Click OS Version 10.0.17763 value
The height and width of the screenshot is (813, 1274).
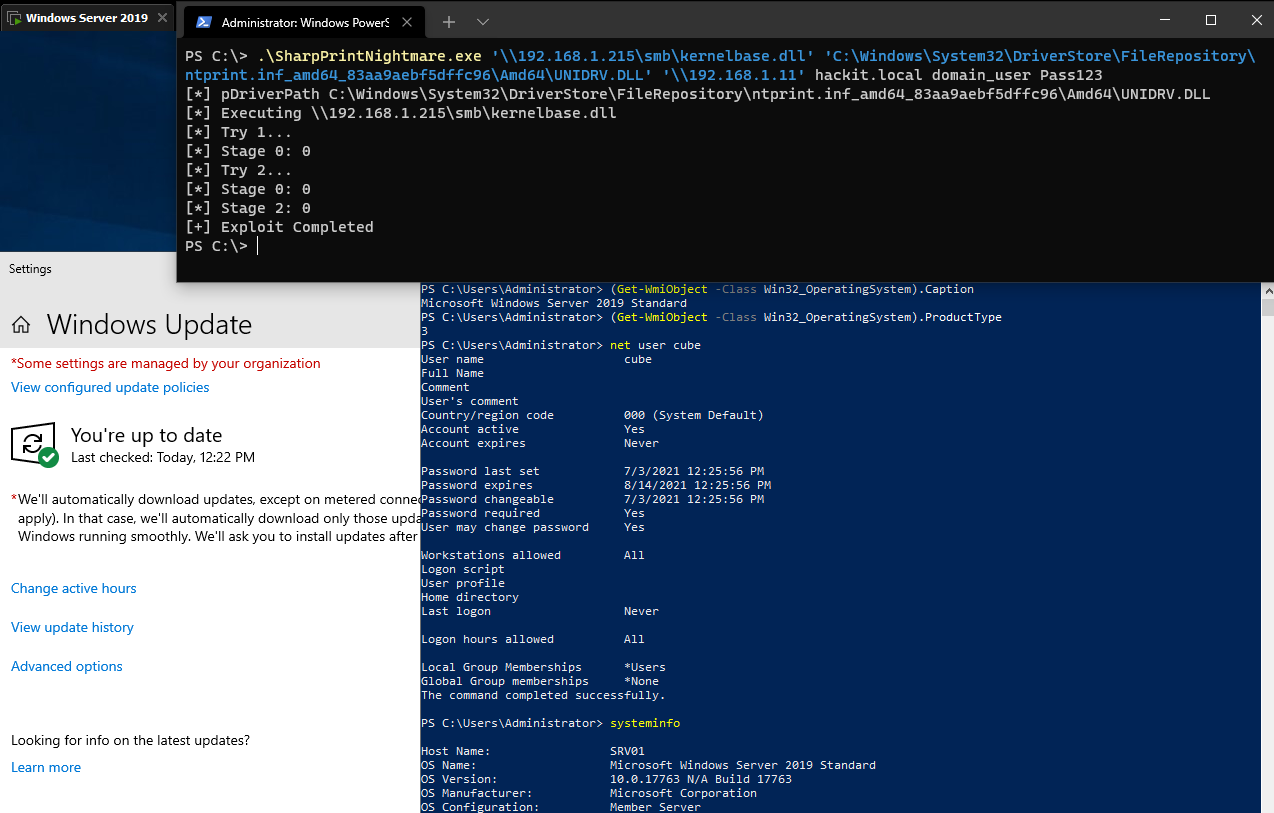(701, 779)
